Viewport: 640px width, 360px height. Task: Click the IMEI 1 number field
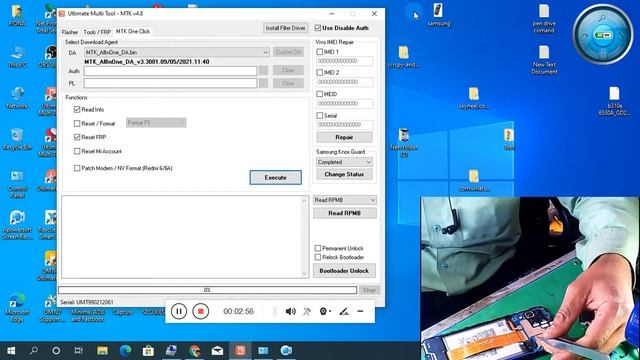(344, 61)
